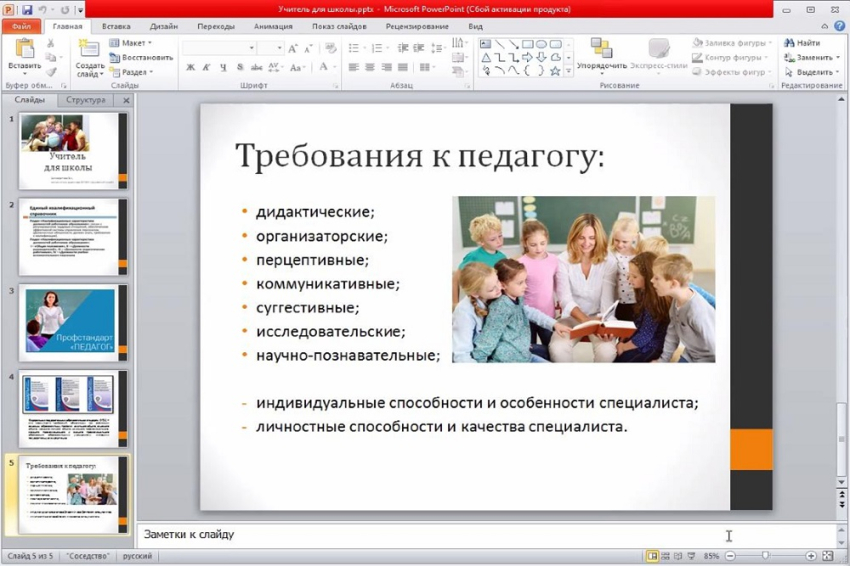
Task: Open the font size combo box
Action: (x=271, y=48)
